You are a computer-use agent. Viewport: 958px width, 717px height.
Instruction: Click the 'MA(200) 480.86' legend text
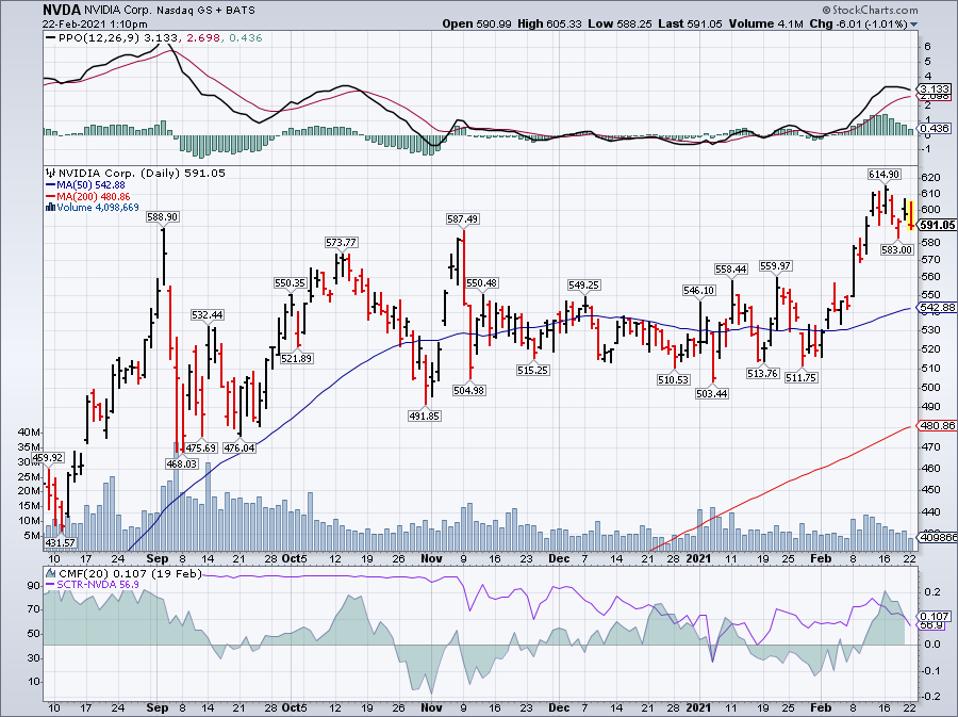pos(93,197)
